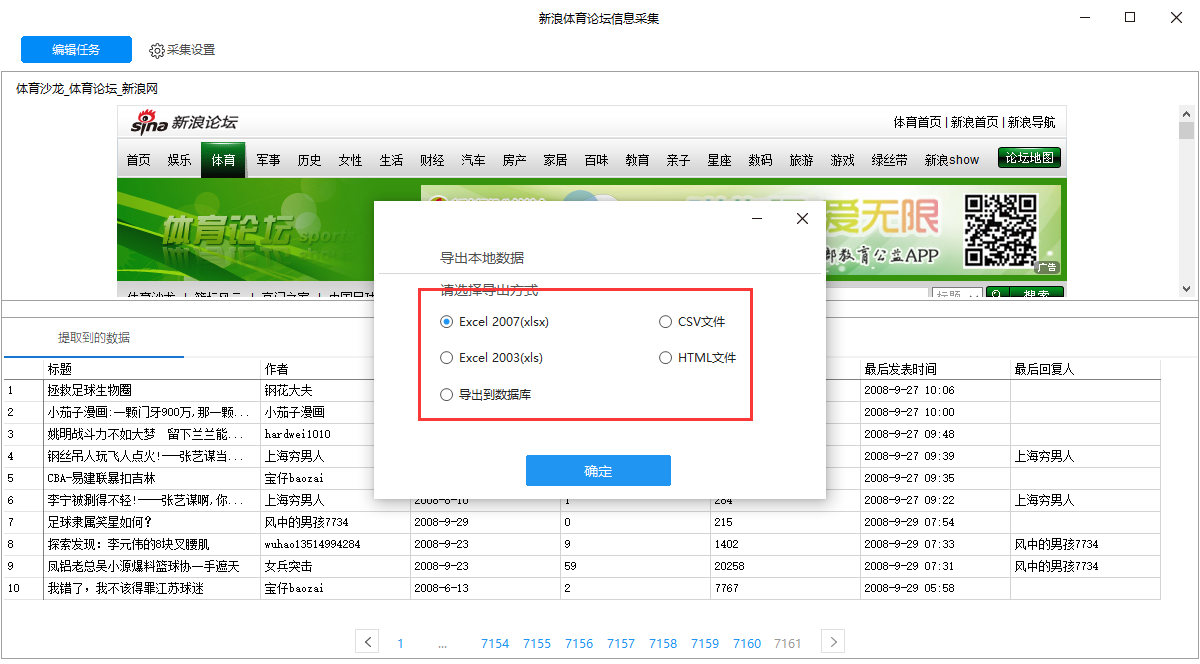1200x664 pixels.
Task: Go to next results page arrow
Action: tap(832, 642)
